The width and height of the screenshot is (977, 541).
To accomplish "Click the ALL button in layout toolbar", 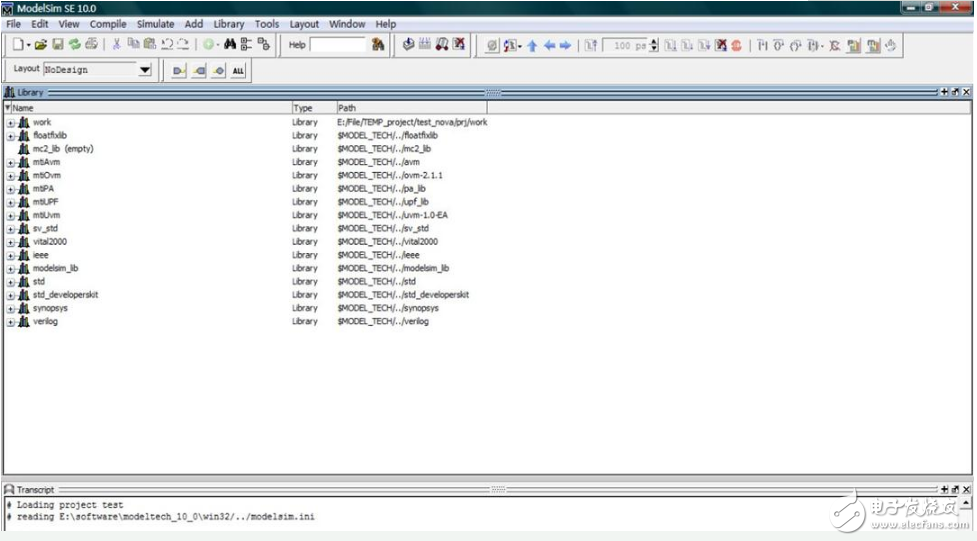I will tap(238, 70).
